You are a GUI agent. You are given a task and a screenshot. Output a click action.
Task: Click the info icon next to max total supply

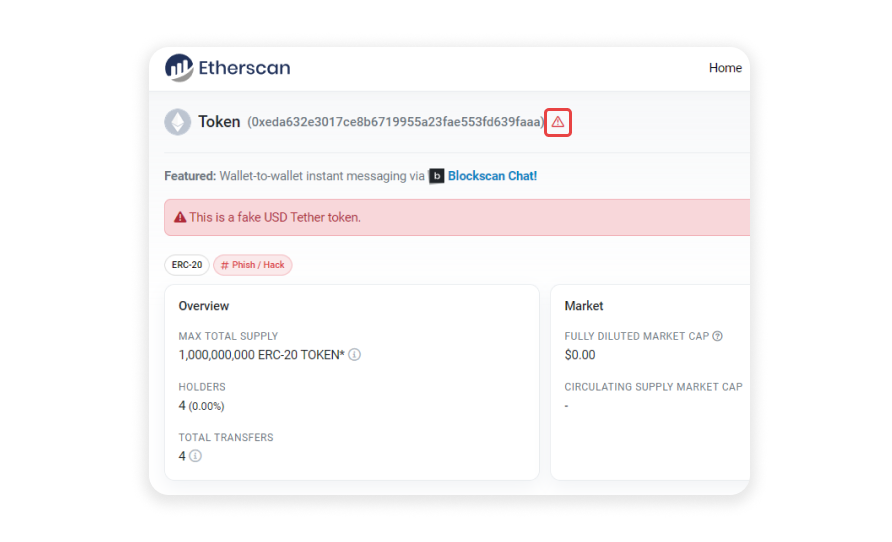click(355, 355)
